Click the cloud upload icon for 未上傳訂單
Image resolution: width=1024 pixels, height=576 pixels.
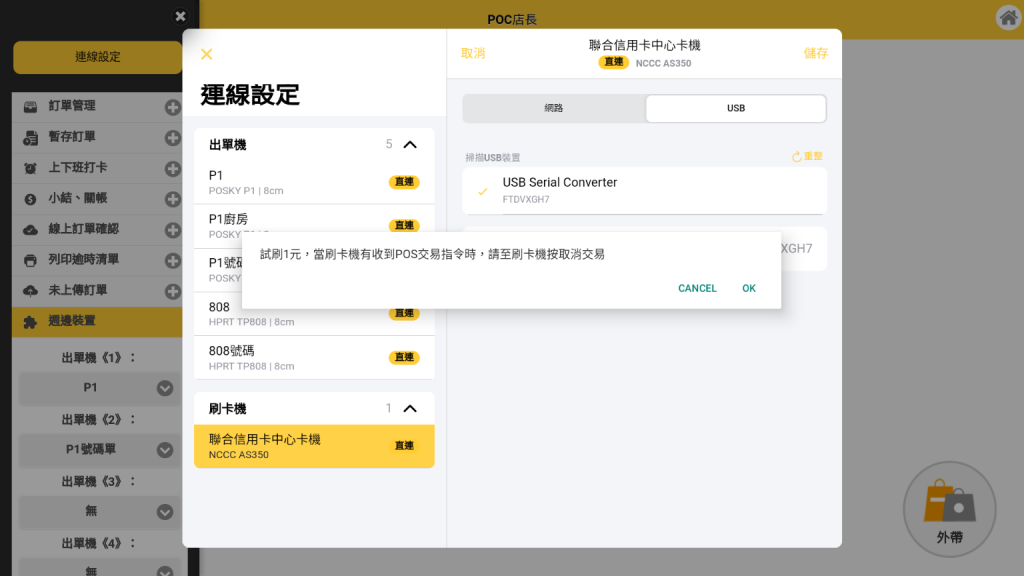click(30, 291)
